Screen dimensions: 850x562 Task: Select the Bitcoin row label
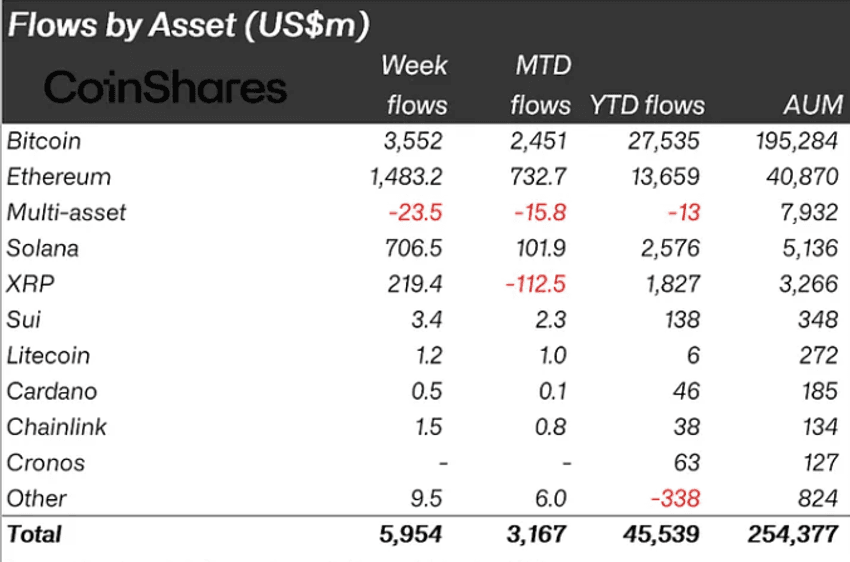(44, 141)
